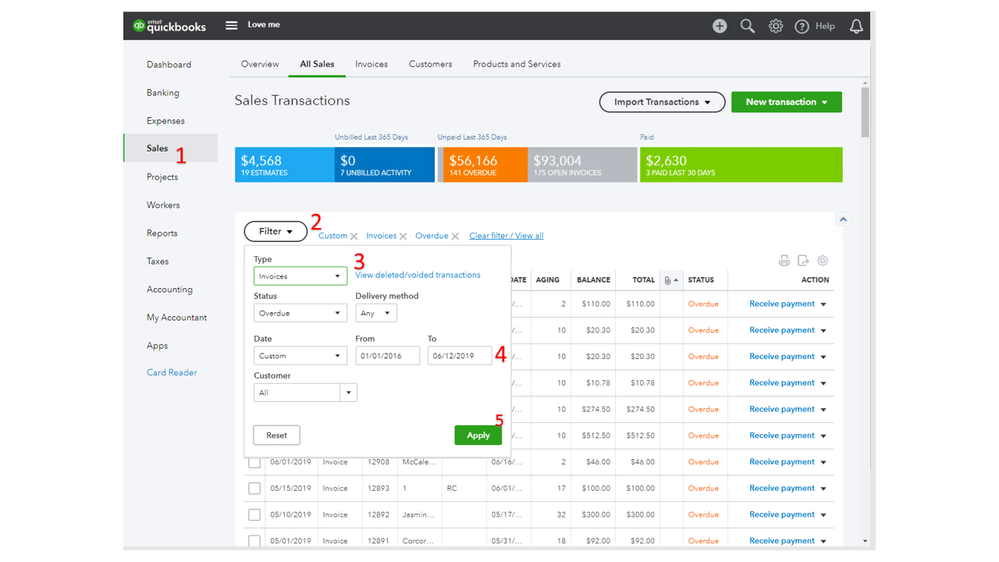Expand action arrow for $512.50 row

[x=823, y=436]
